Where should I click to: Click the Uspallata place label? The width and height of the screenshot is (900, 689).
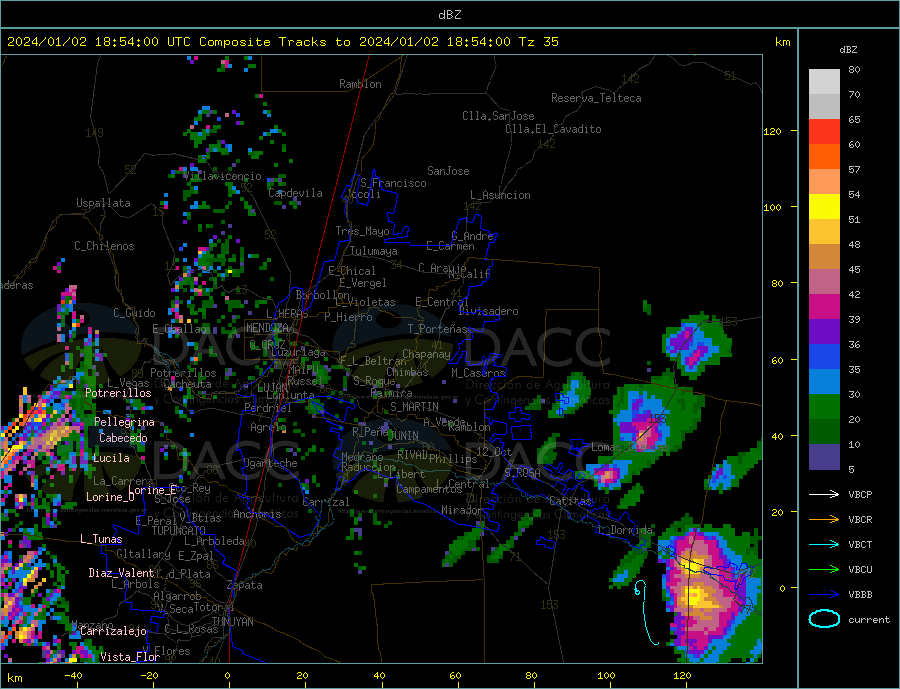click(x=103, y=203)
